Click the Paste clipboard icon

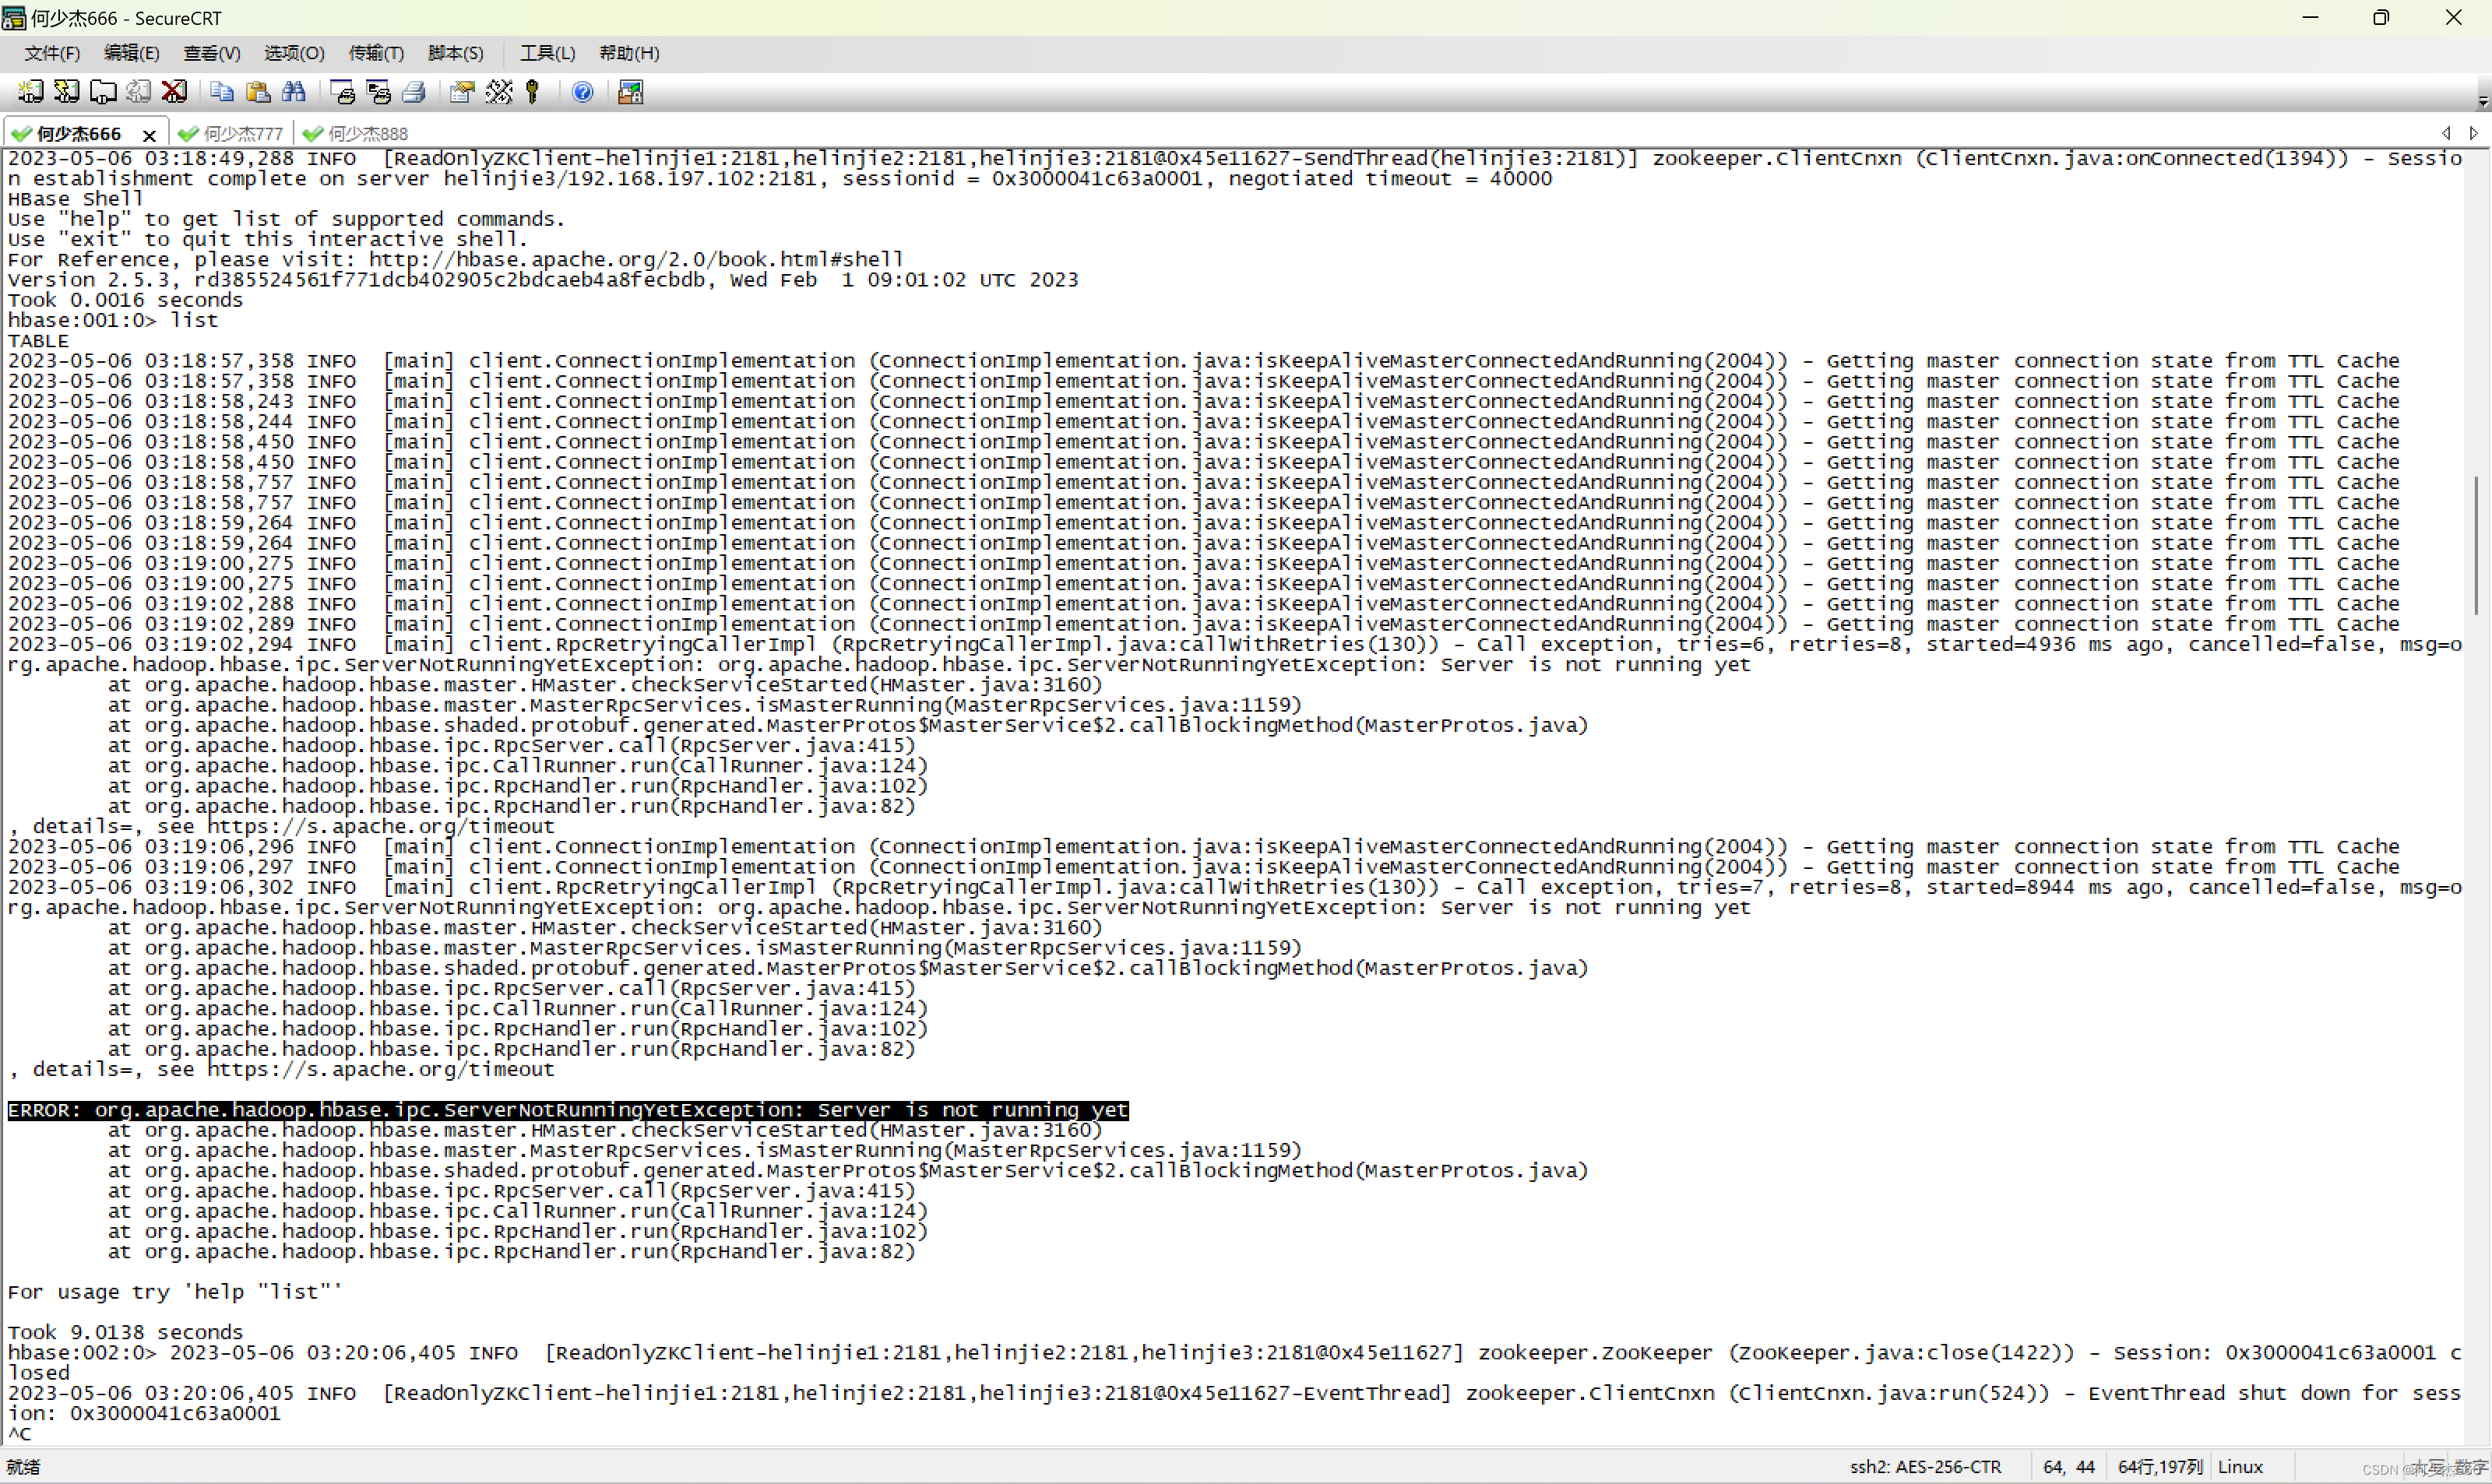(258, 92)
